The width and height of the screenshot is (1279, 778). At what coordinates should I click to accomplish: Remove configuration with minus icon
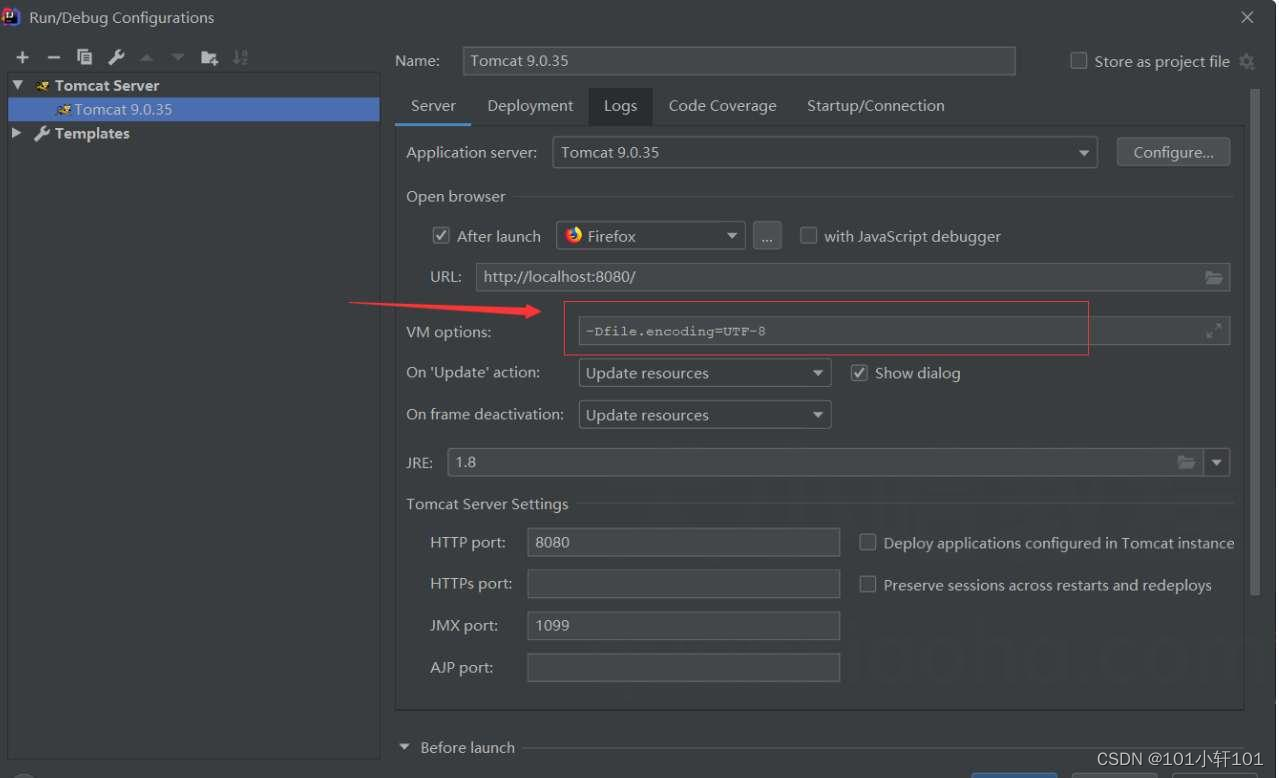(54, 58)
